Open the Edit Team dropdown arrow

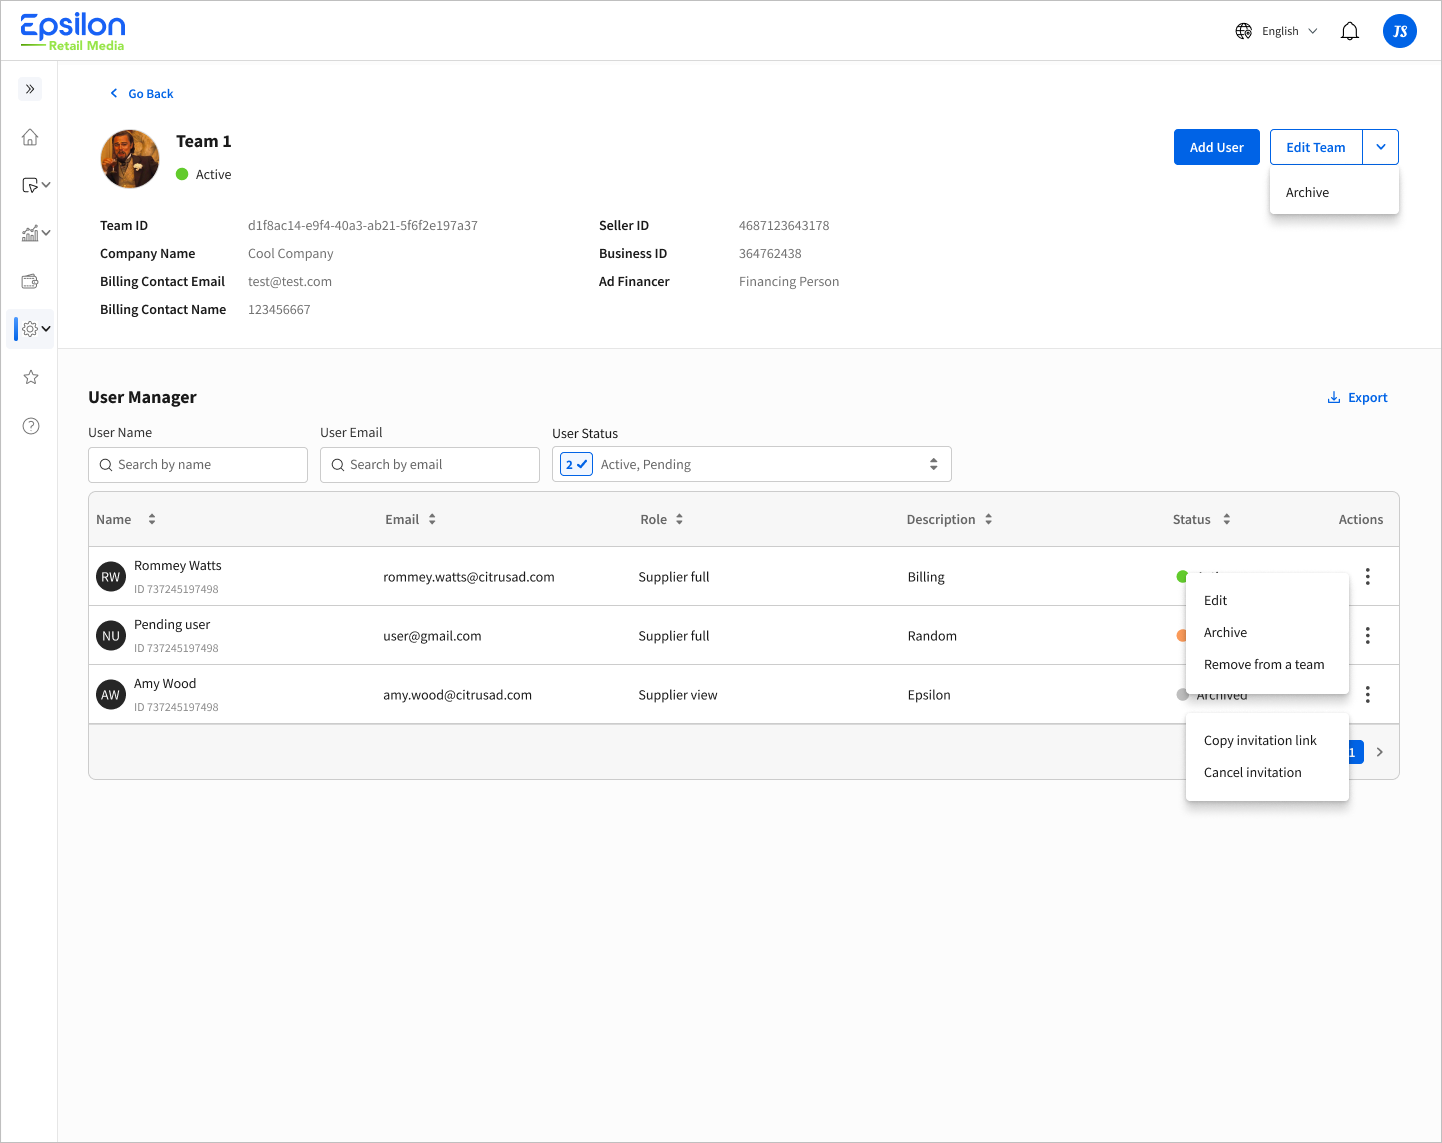coord(1381,147)
